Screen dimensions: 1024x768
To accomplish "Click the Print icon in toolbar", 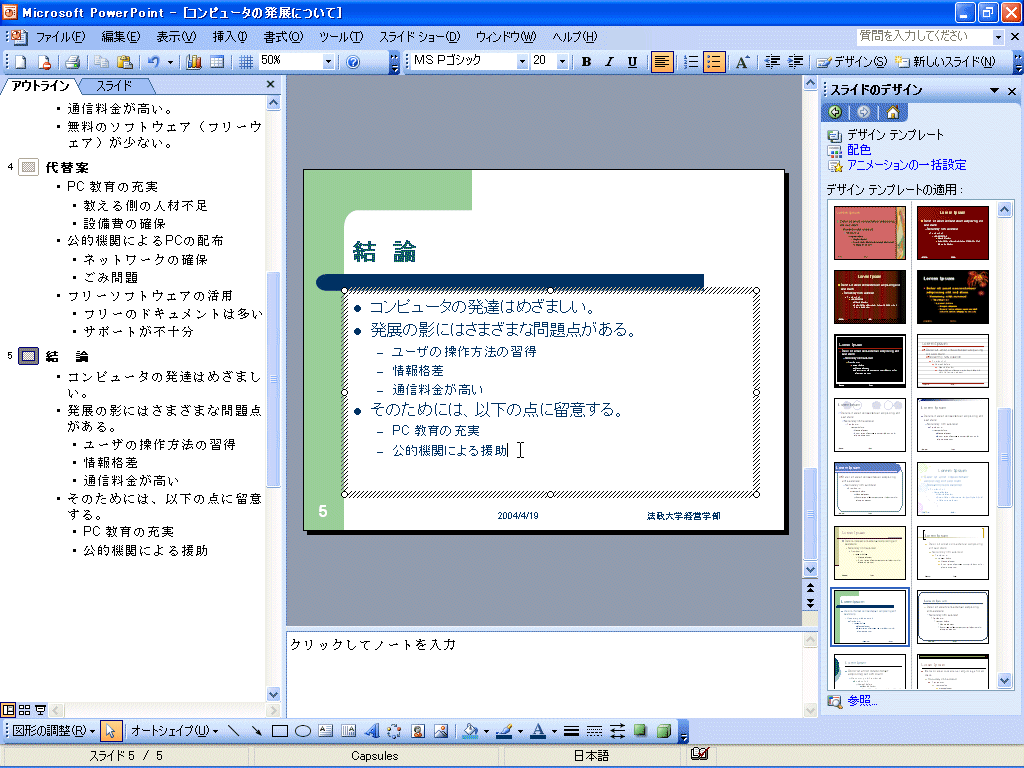I will tap(72, 62).
